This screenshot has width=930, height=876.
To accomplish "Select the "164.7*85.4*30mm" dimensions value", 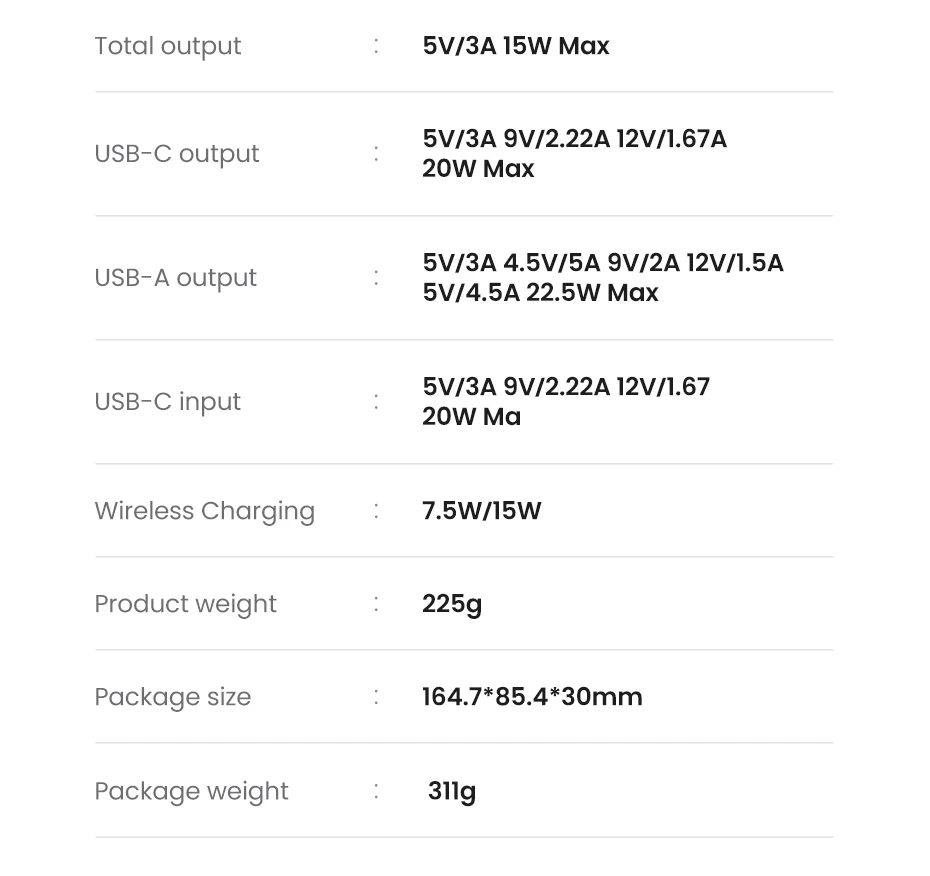I will pyautogui.click(x=532, y=697).
